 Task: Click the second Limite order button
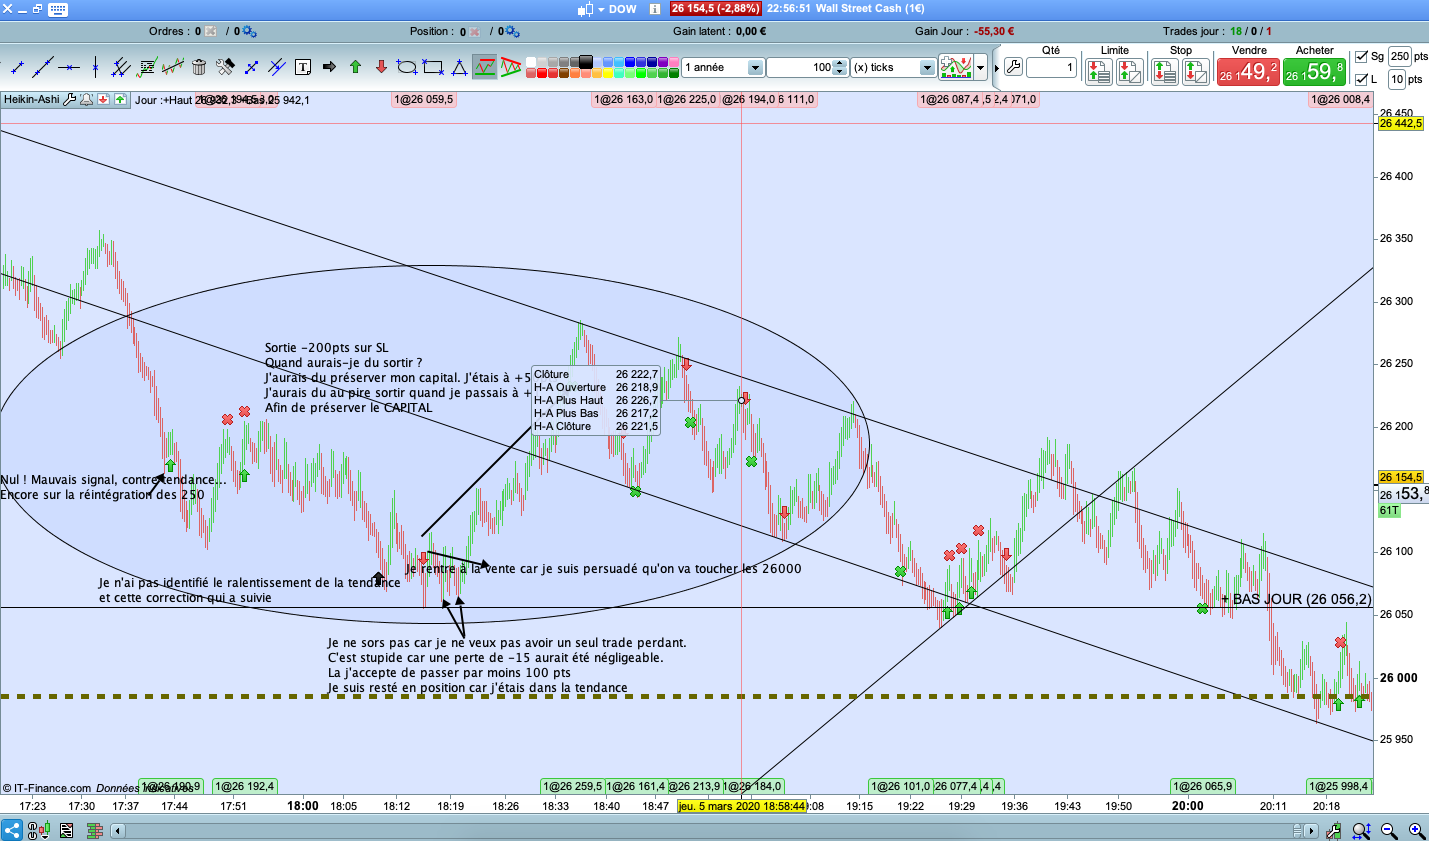(1130, 71)
